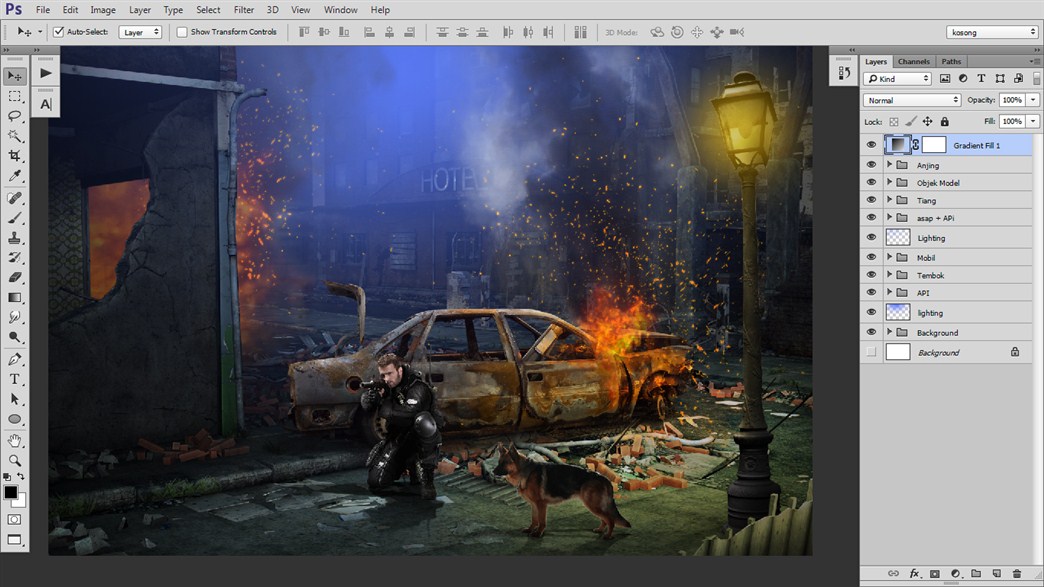Image resolution: width=1044 pixels, height=587 pixels.
Task: Delete the selected layer
Action: coord(1017,573)
